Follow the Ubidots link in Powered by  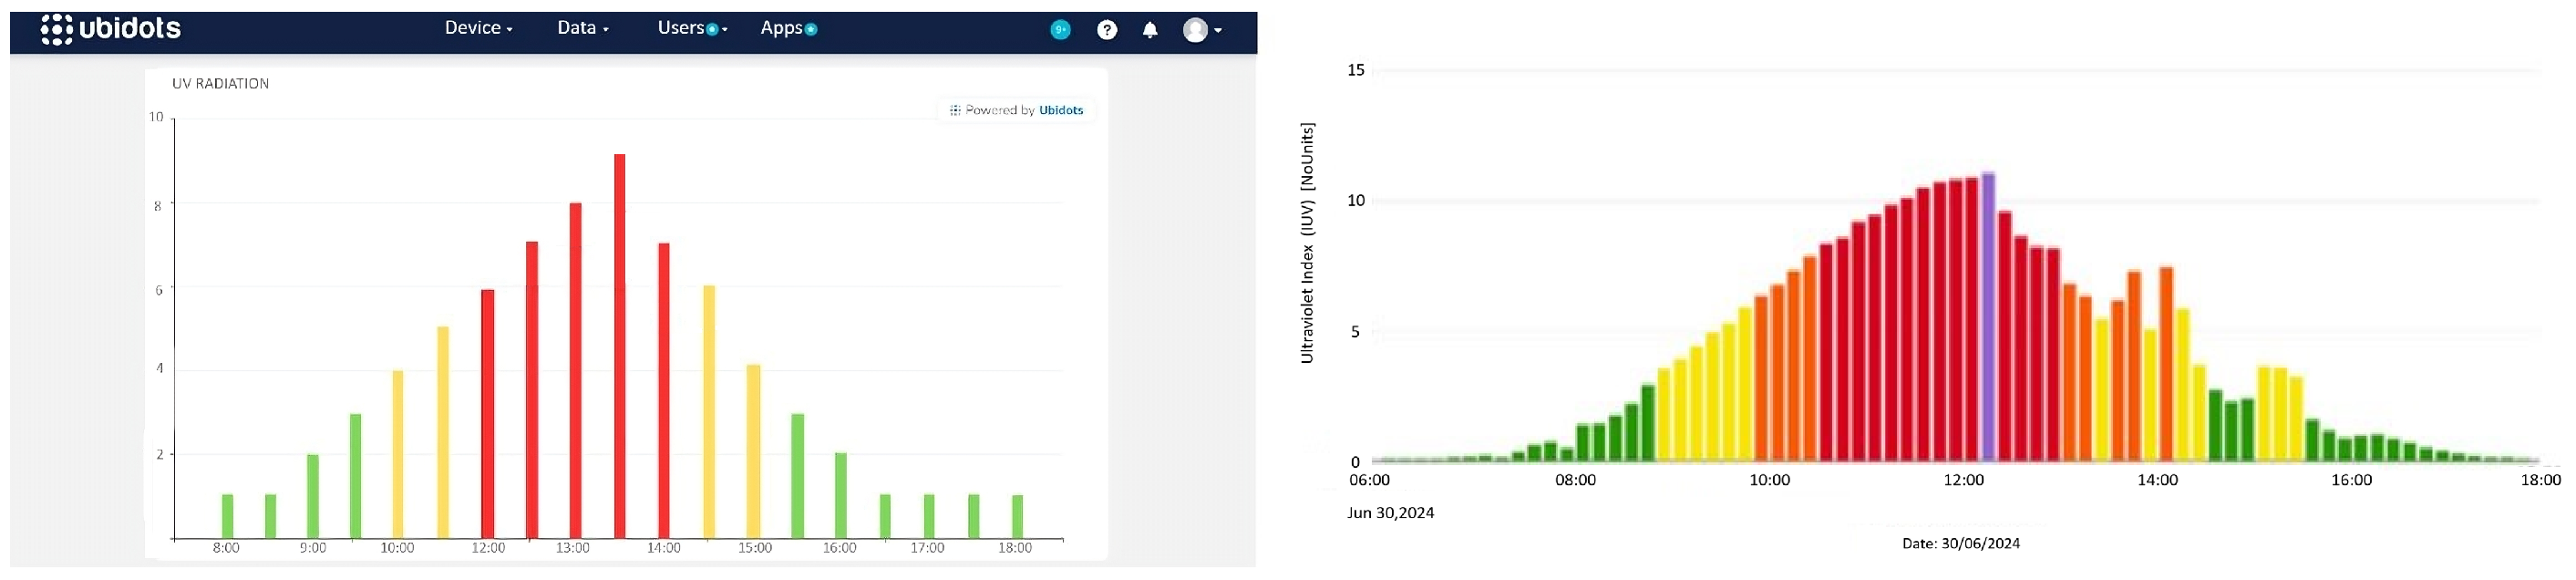pos(1060,111)
